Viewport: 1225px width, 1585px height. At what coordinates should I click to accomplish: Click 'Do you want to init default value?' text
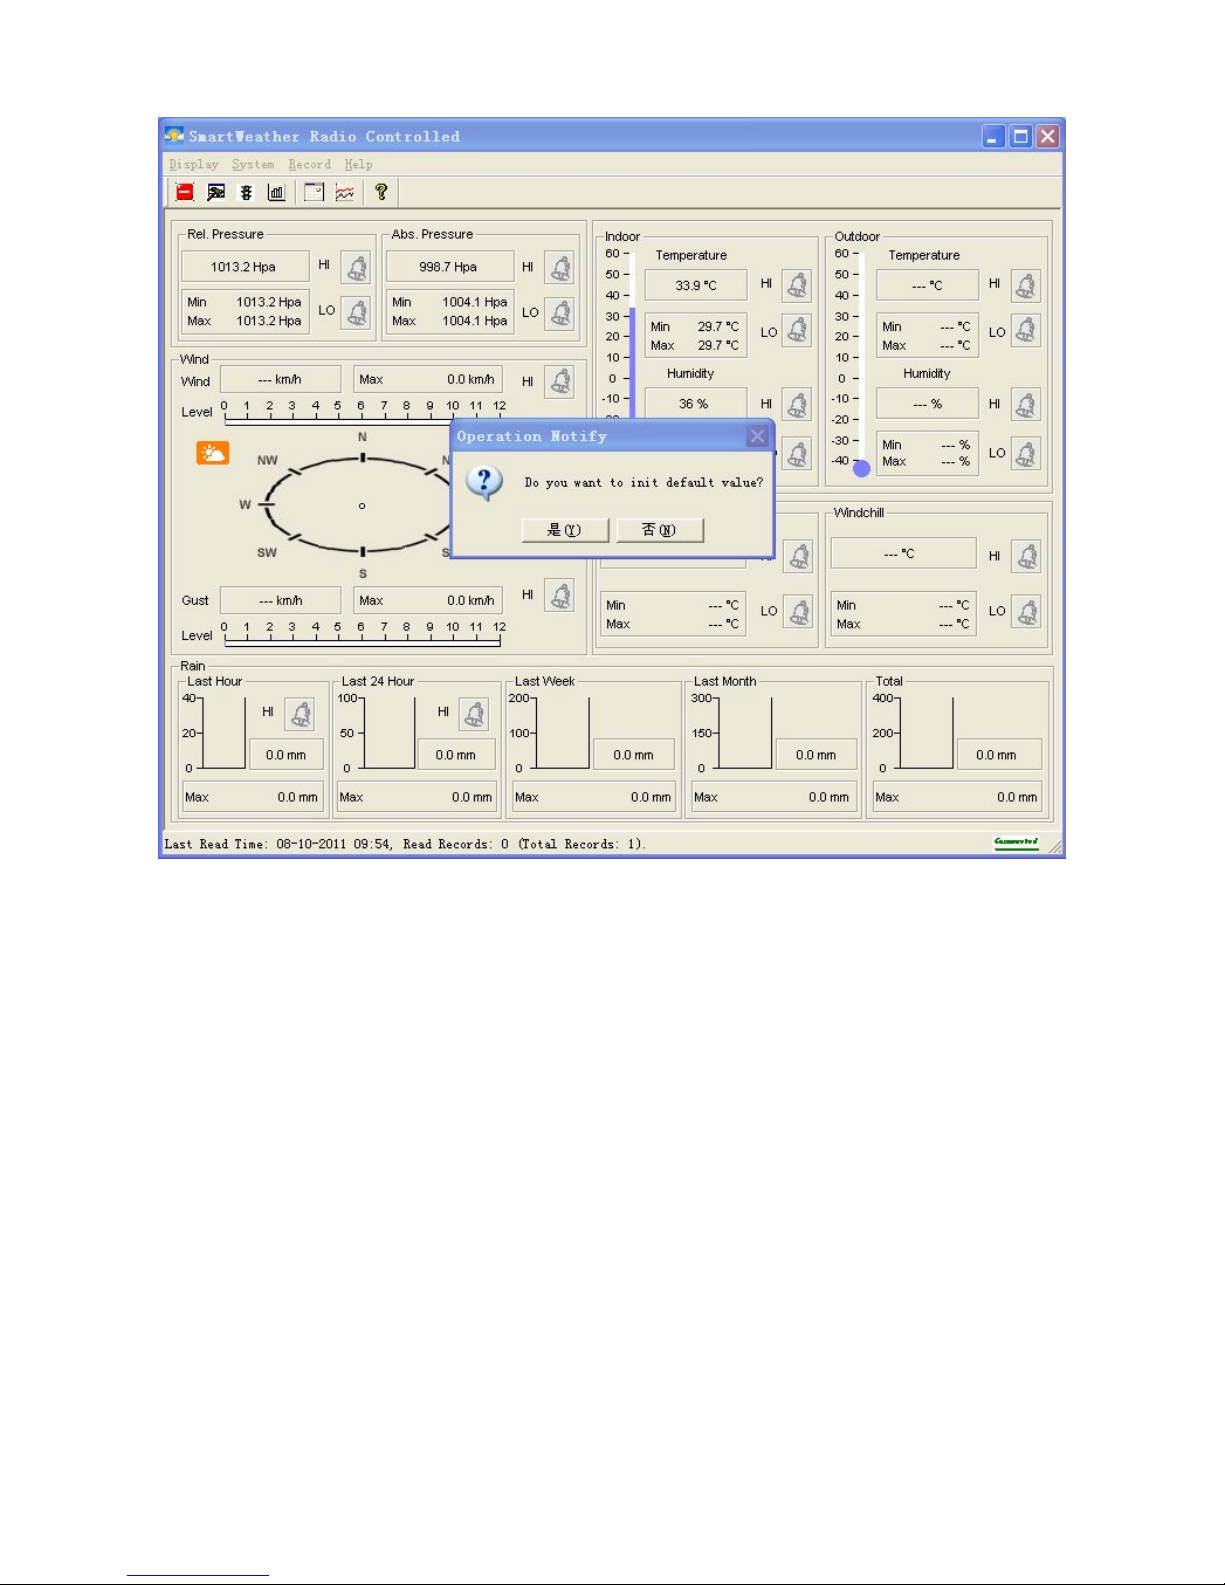(x=644, y=483)
